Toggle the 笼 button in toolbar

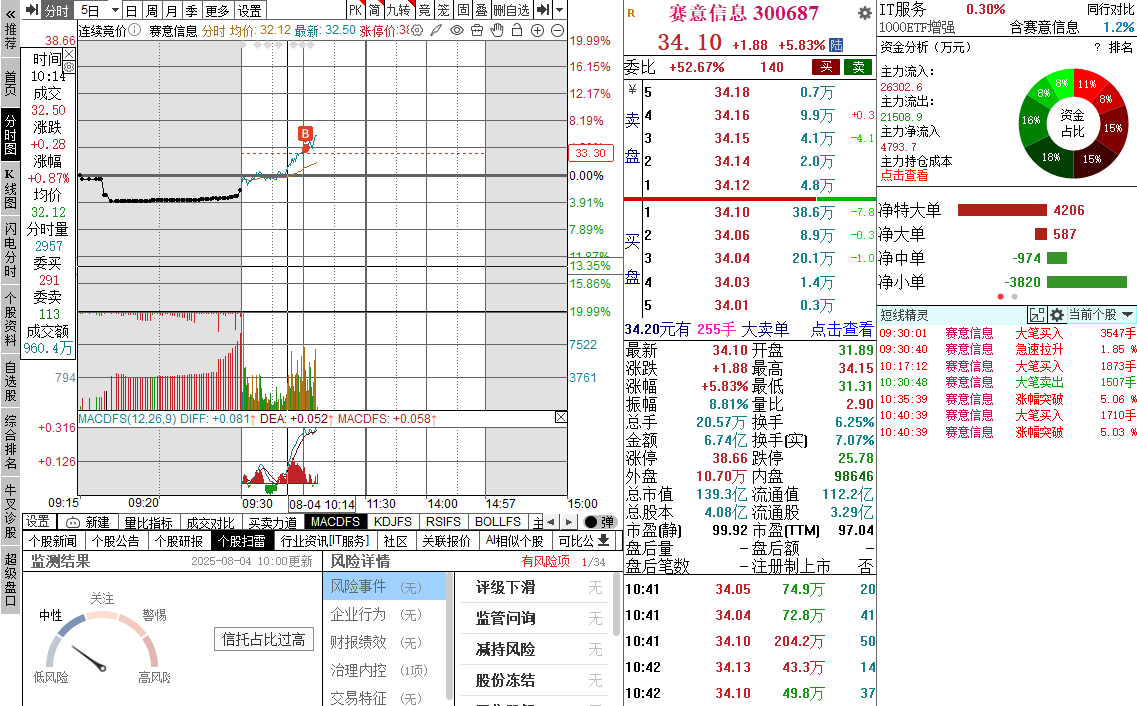[444, 10]
